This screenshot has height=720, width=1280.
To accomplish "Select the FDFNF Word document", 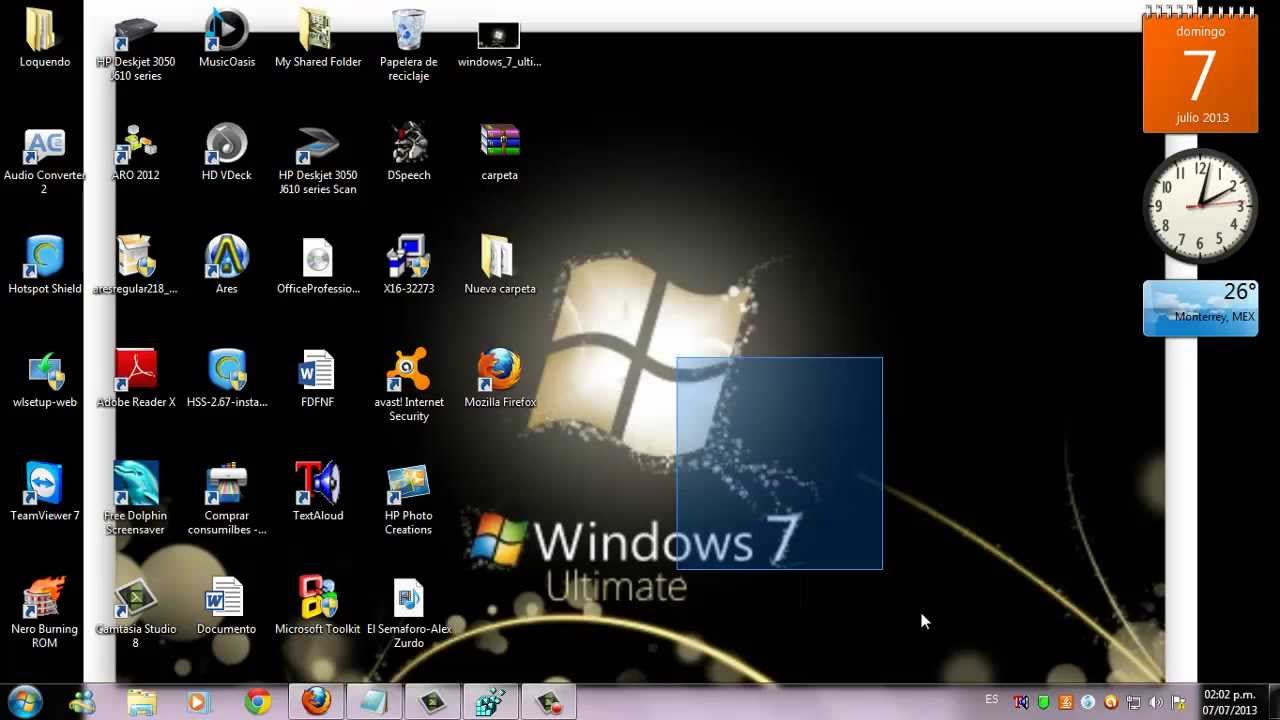I will (x=318, y=379).
